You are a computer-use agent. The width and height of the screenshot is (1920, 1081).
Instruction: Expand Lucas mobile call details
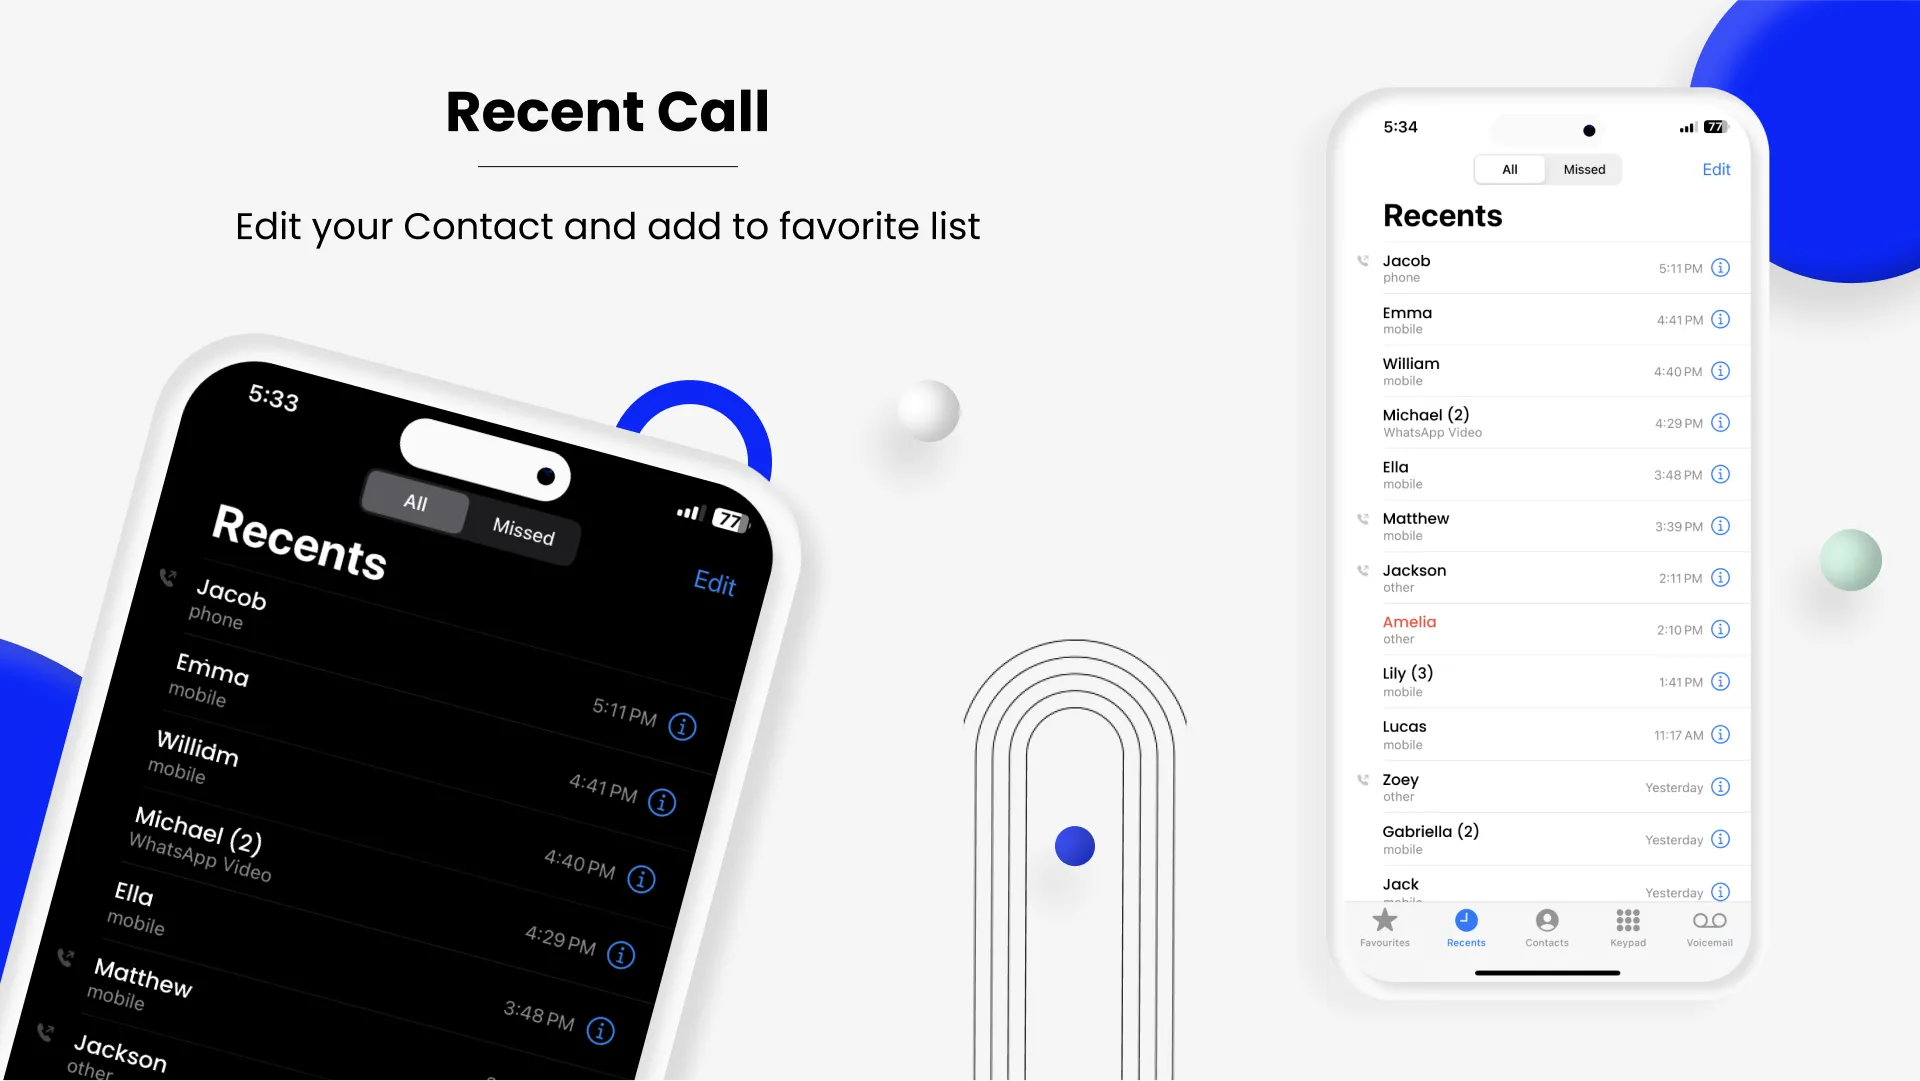point(1722,734)
